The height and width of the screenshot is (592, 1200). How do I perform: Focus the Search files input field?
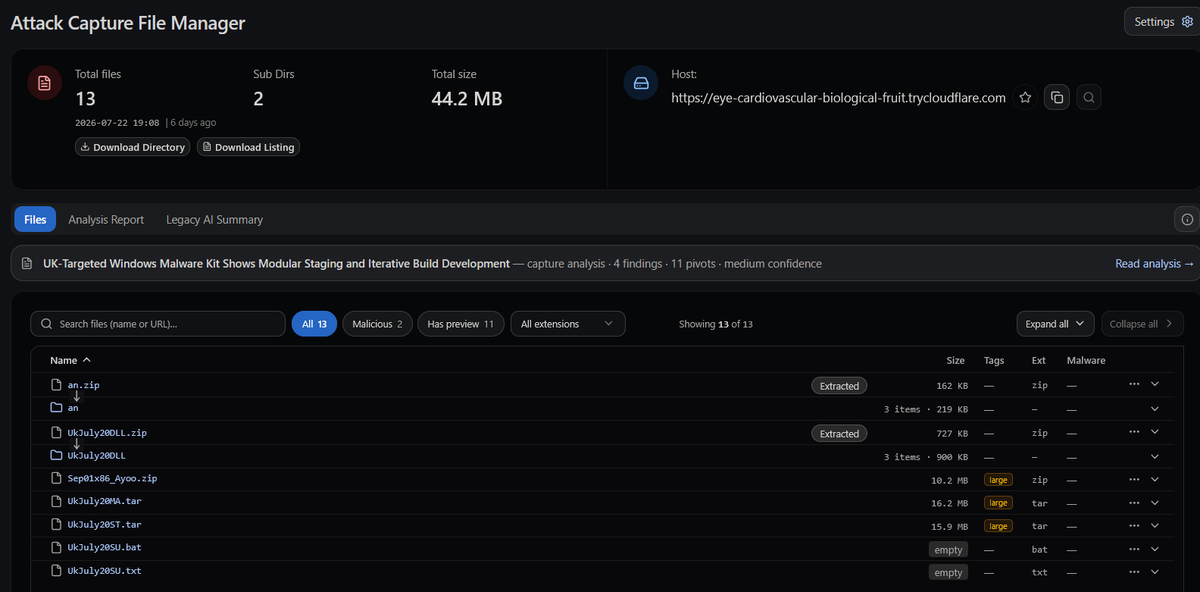pyautogui.click(x=158, y=324)
